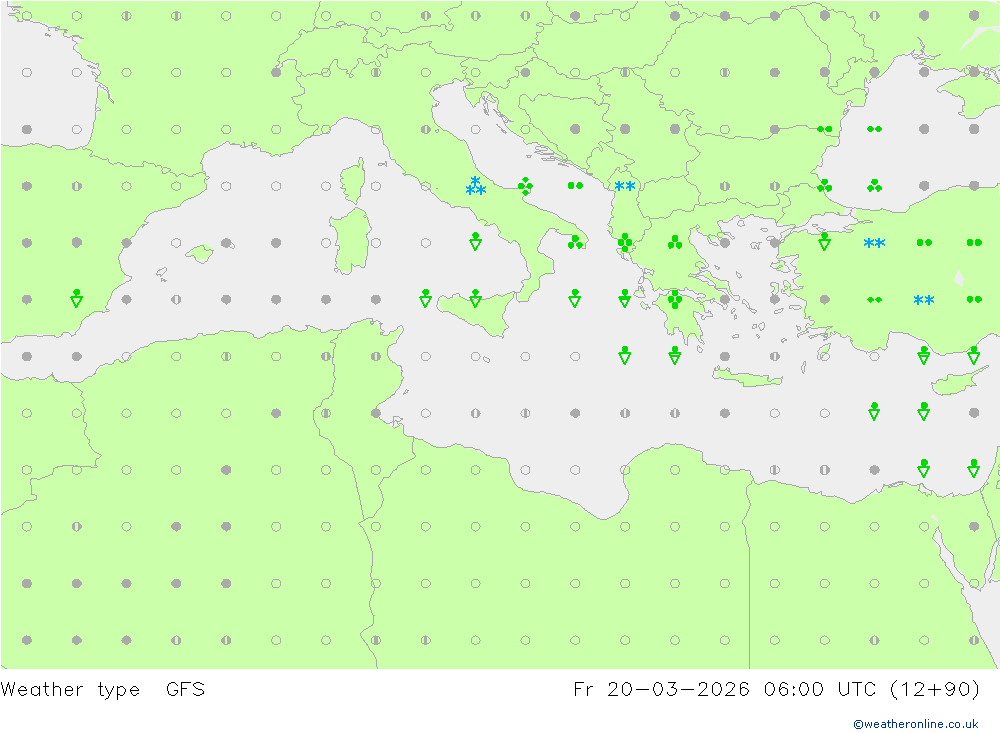The image size is (1000, 733).
Task: Click the triple blue snowflake symbol over central Italy
Action: 475,186
